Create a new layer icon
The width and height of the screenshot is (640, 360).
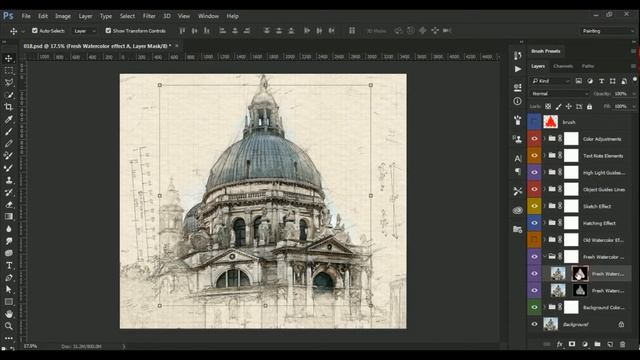[610, 344]
